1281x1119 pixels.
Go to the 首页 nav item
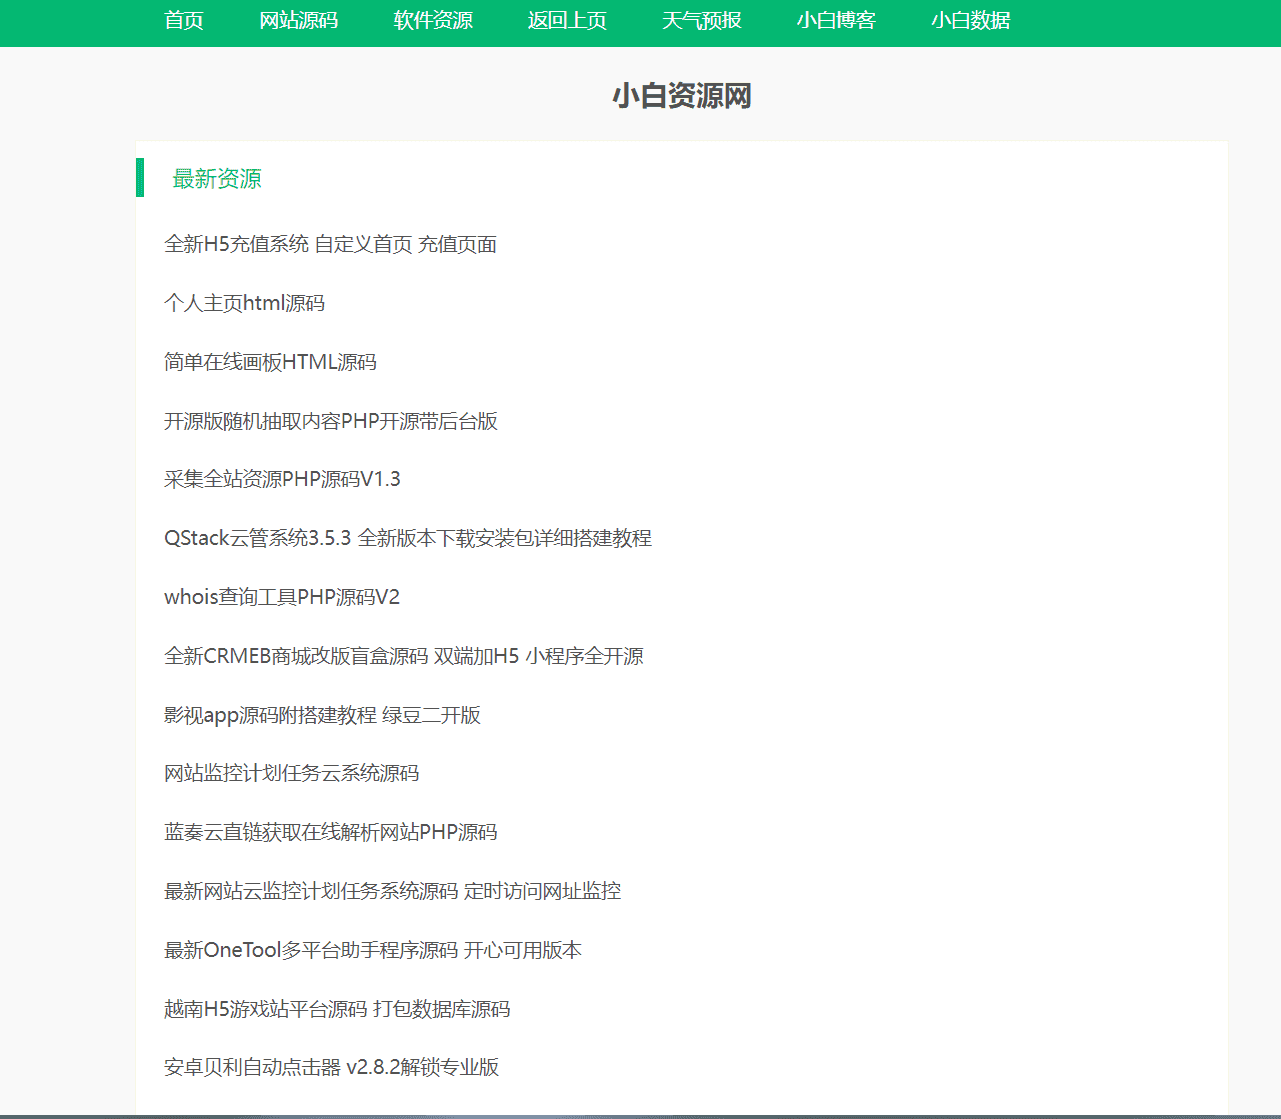coord(184,20)
